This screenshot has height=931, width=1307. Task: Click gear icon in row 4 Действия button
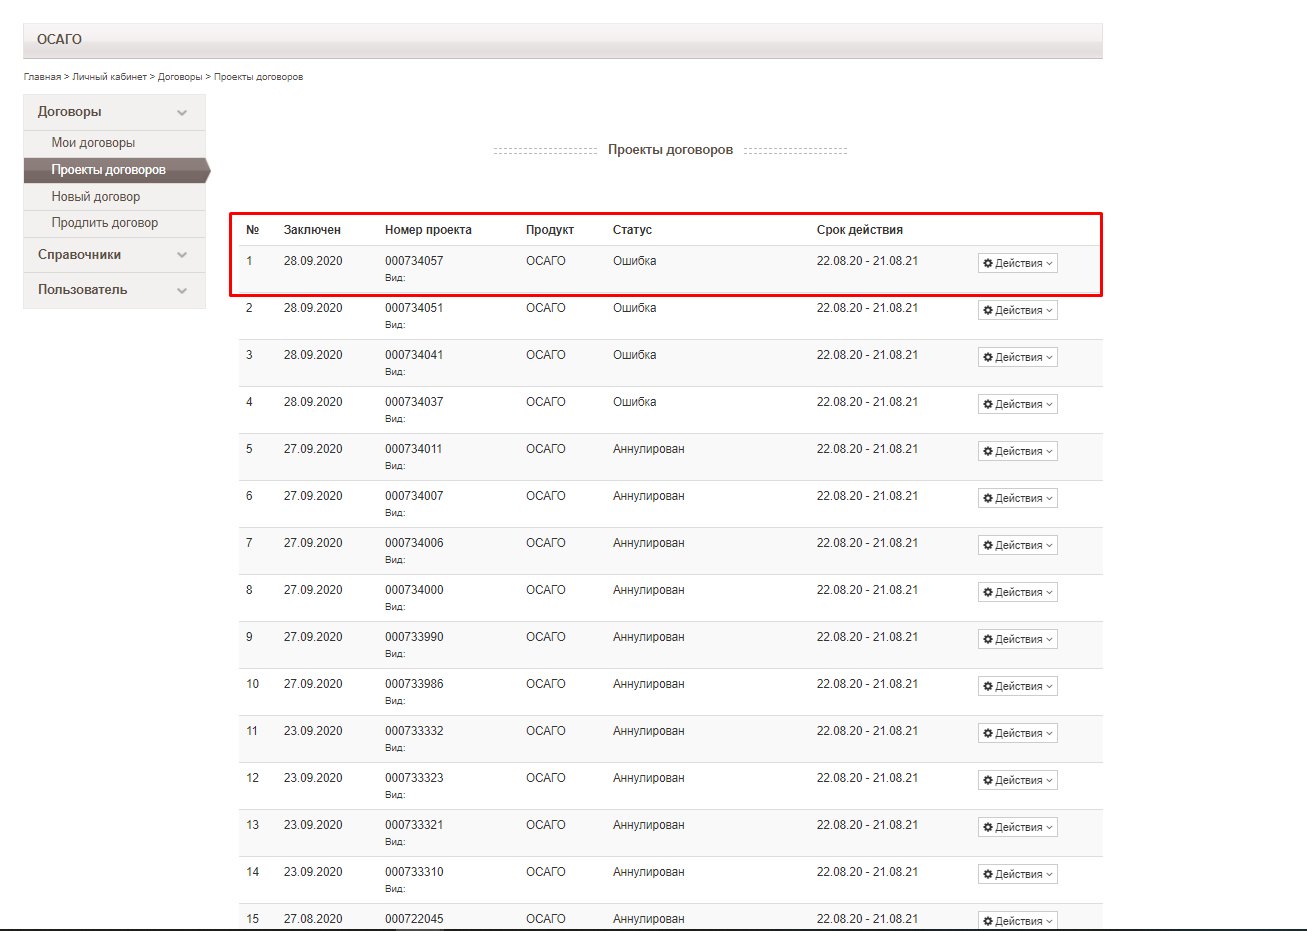coord(988,404)
